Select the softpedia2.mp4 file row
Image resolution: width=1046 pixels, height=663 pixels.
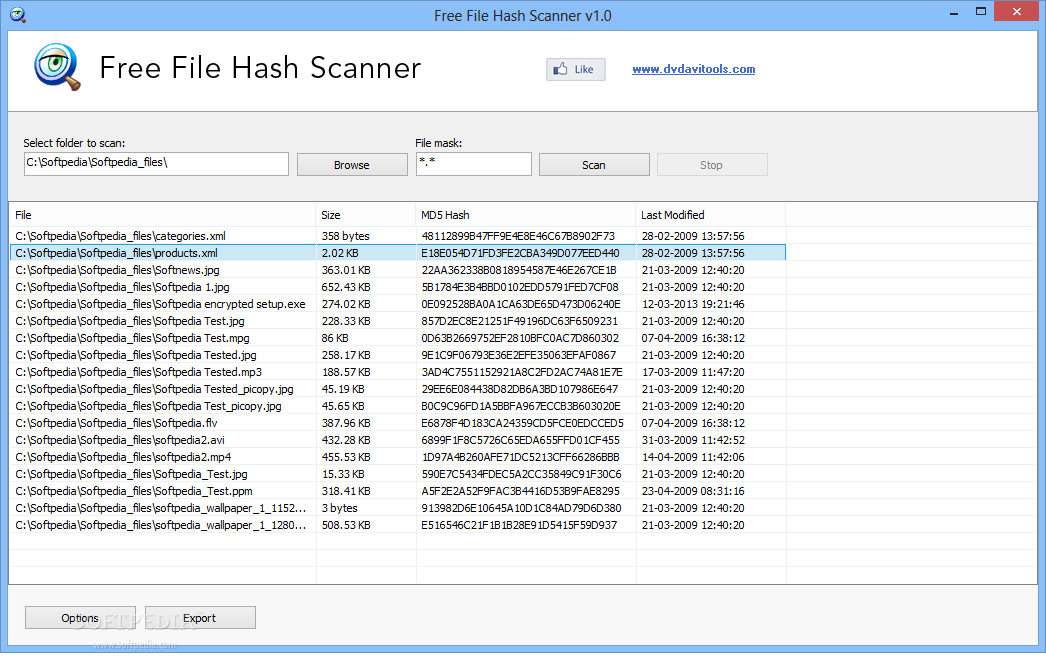pyautogui.click(x=398, y=457)
